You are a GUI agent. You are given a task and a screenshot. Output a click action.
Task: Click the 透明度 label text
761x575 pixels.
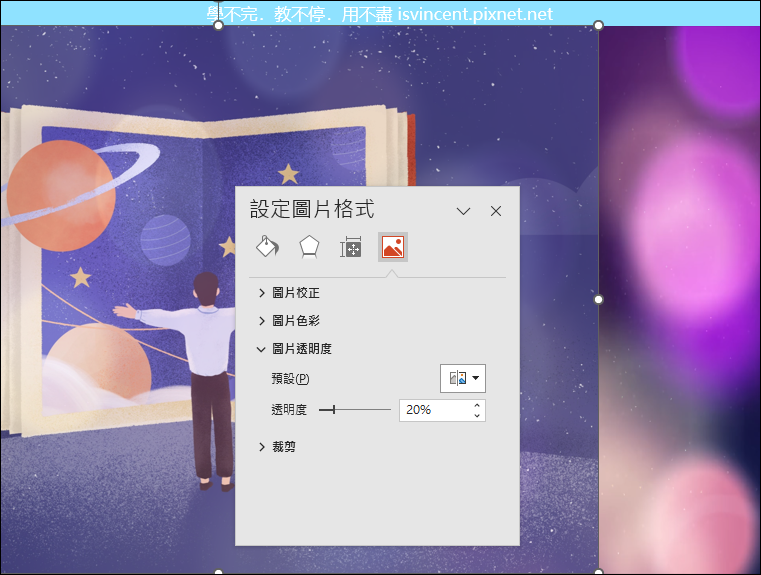pyautogui.click(x=289, y=410)
